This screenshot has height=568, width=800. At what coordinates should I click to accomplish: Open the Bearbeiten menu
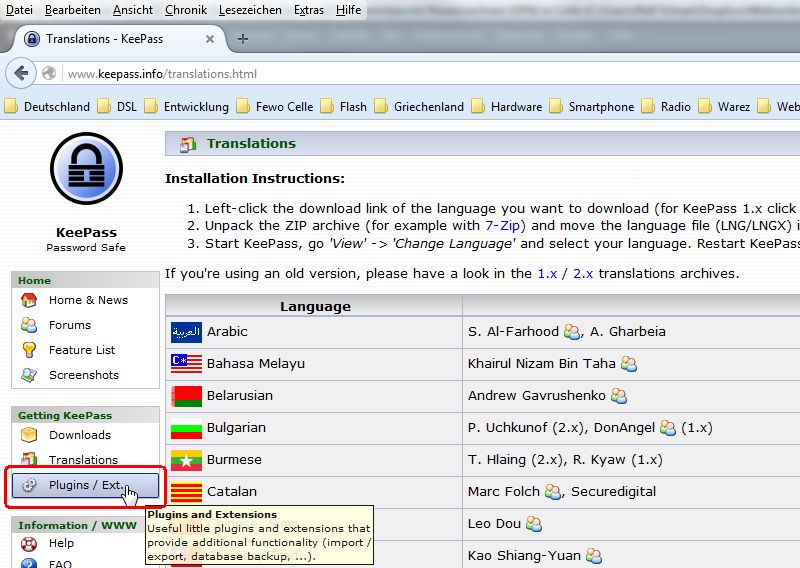(72, 10)
